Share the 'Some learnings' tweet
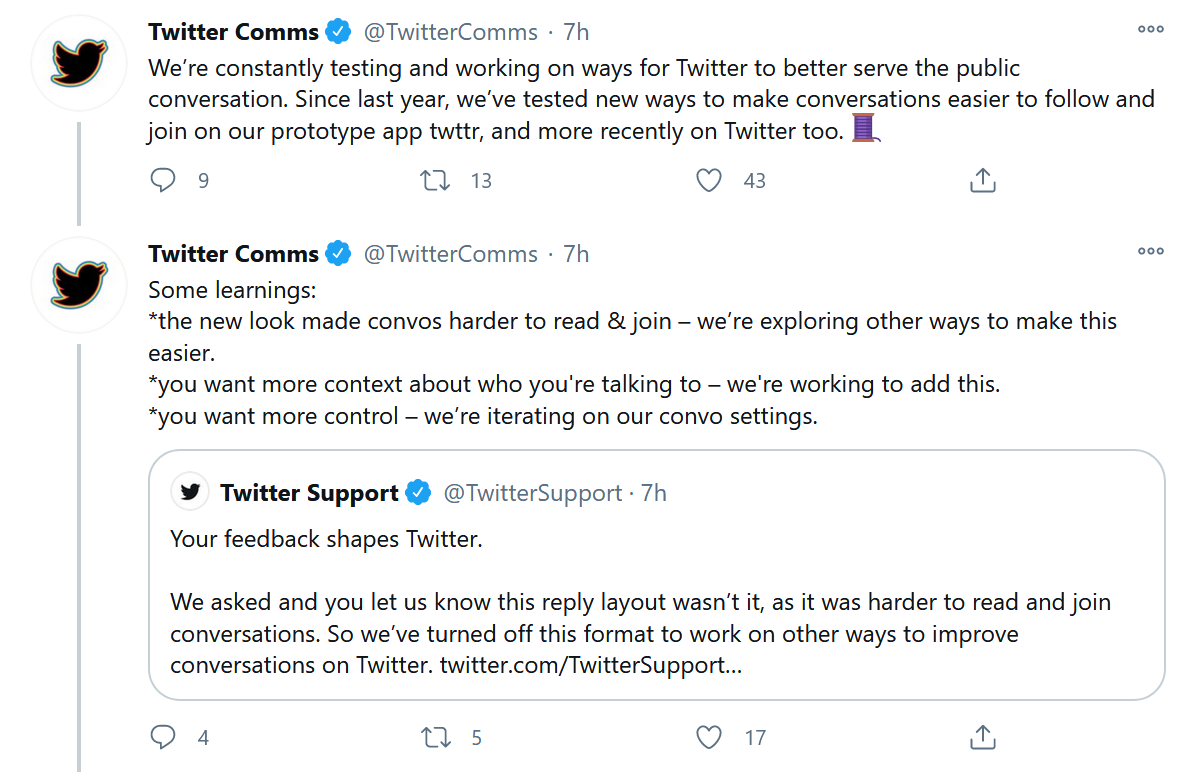 point(983,738)
